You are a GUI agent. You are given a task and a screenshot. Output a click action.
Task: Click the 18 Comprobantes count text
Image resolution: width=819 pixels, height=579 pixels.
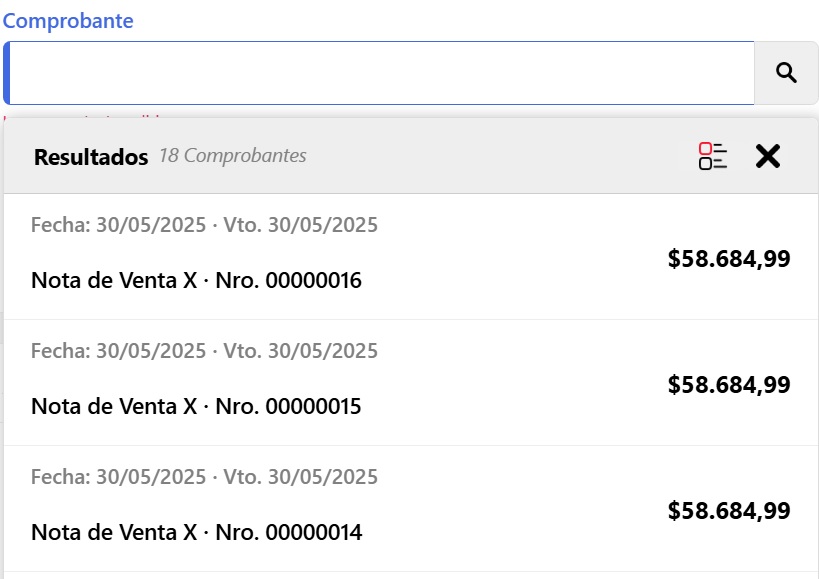click(x=232, y=156)
